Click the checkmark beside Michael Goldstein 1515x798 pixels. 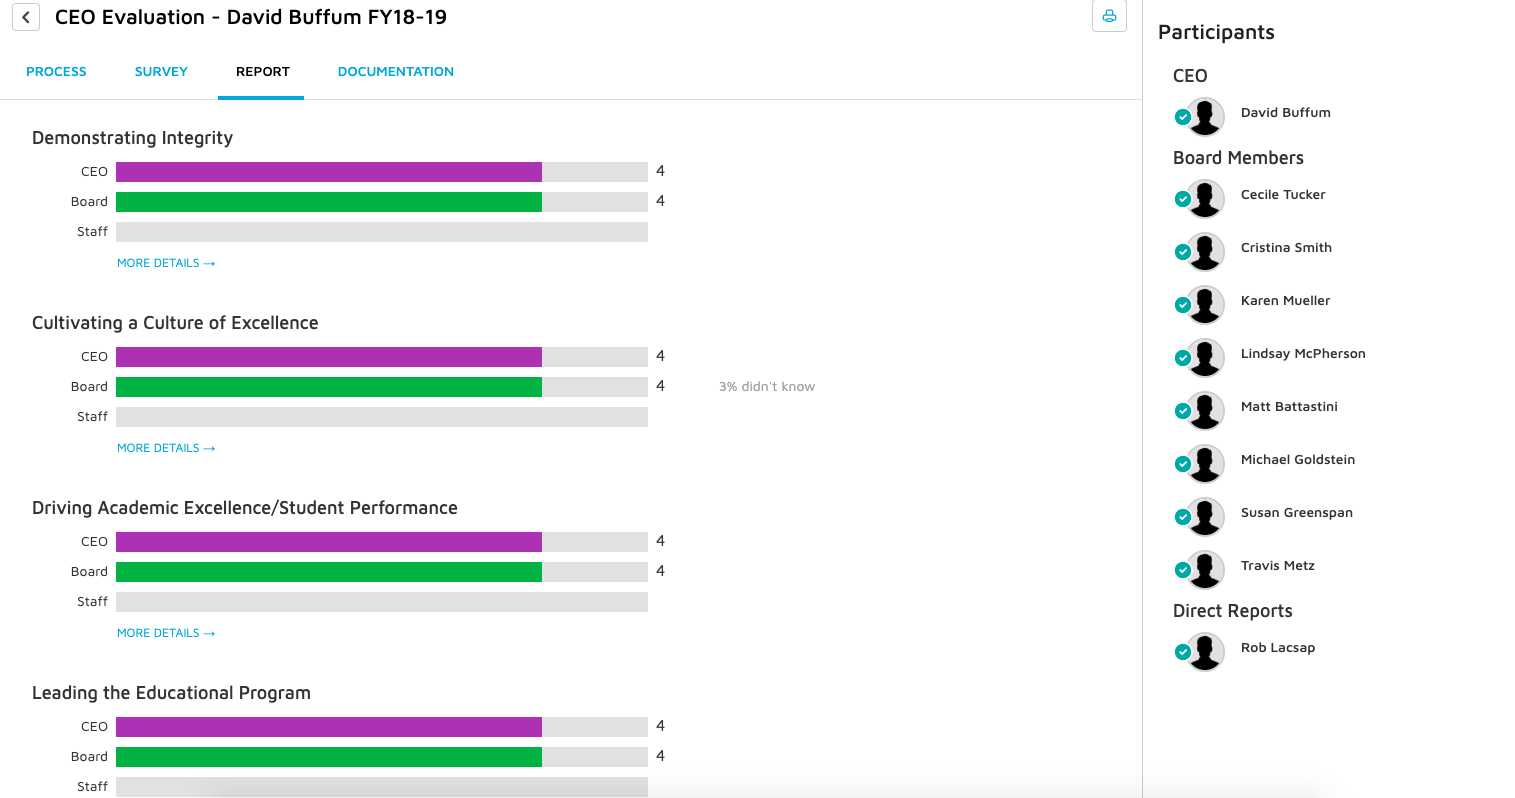[x=1183, y=464]
